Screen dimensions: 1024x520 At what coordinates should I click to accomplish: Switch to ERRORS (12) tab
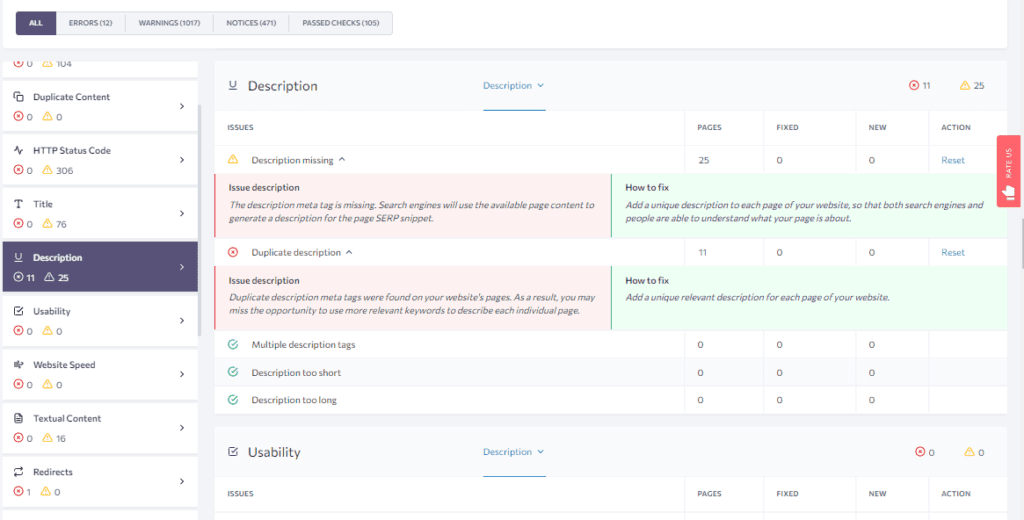click(91, 23)
